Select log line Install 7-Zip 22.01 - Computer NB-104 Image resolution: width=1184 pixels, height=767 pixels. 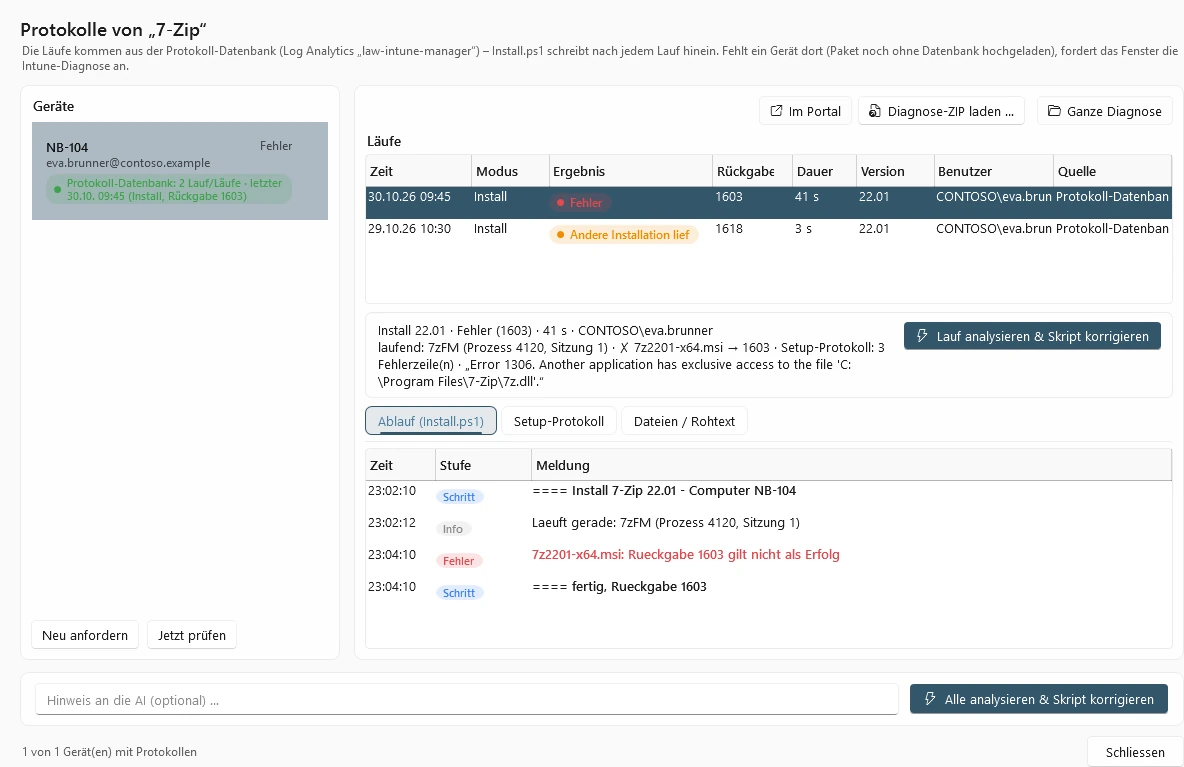(769, 496)
